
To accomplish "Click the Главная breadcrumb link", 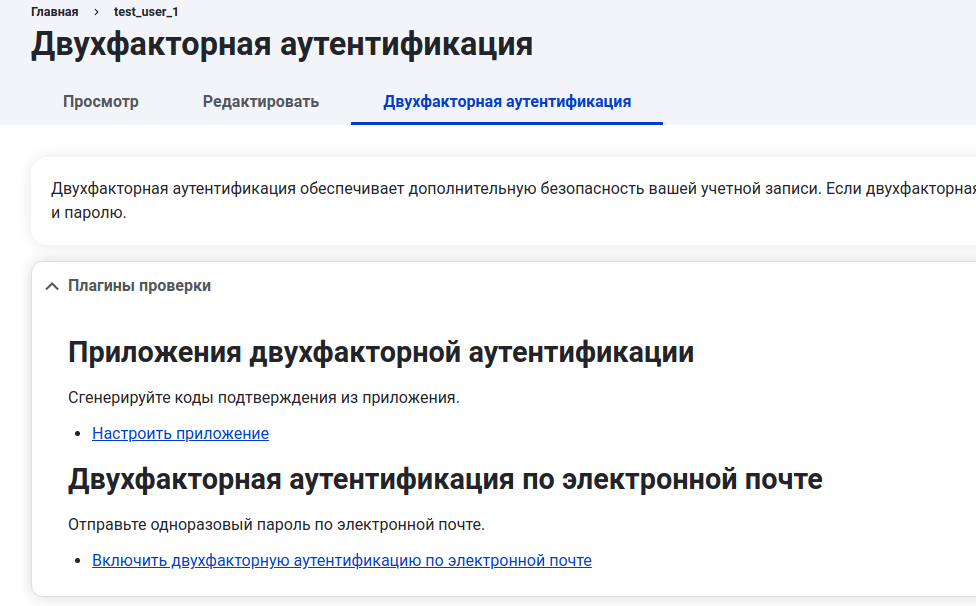I will (x=54, y=12).
